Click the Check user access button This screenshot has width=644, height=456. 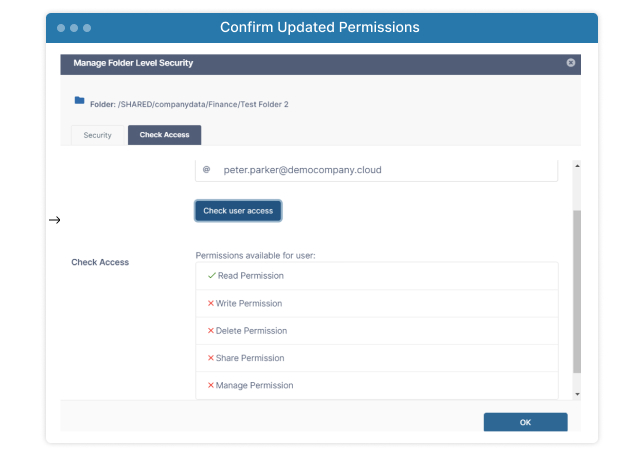(x=238, y=211)
